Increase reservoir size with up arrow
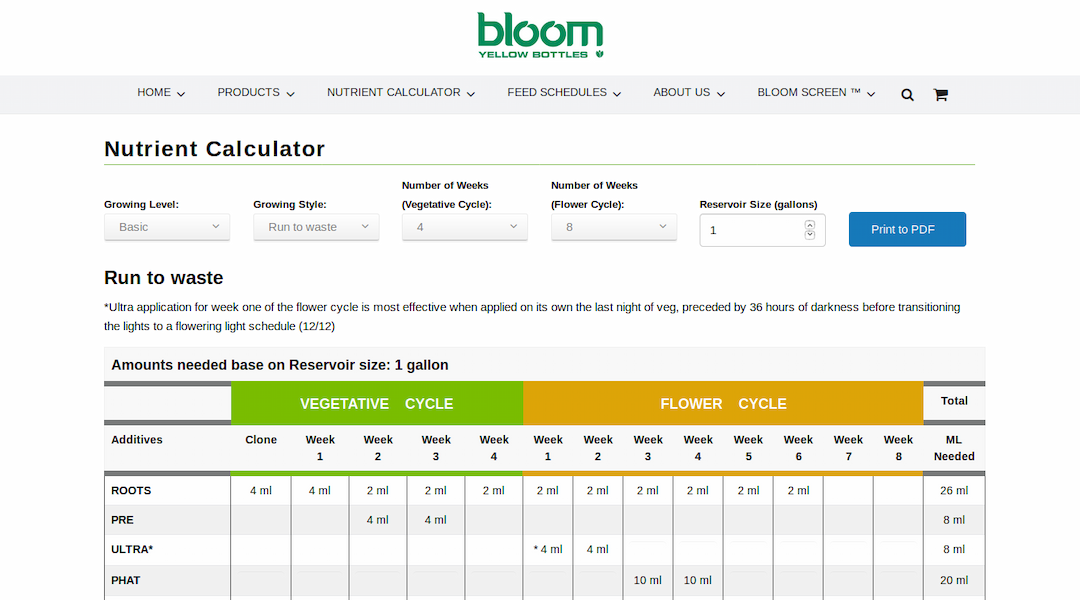 pyautogui.click(x=810, y=225)
